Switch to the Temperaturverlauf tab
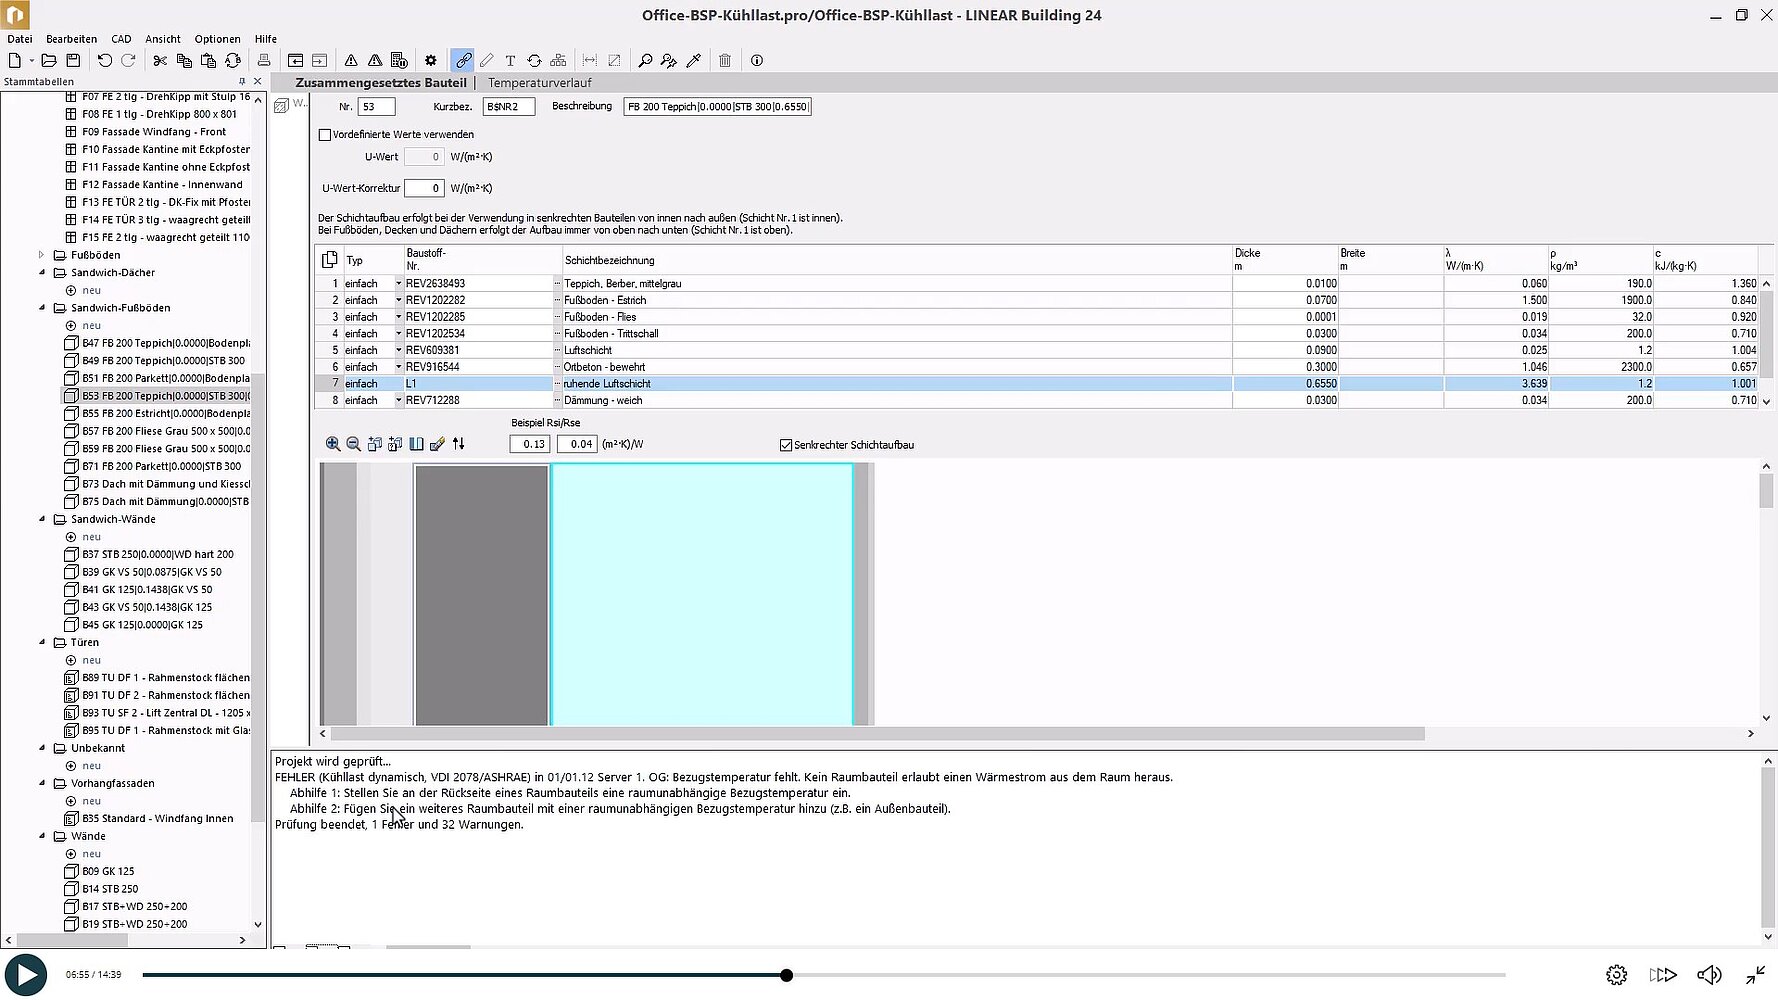 point(539,83)
